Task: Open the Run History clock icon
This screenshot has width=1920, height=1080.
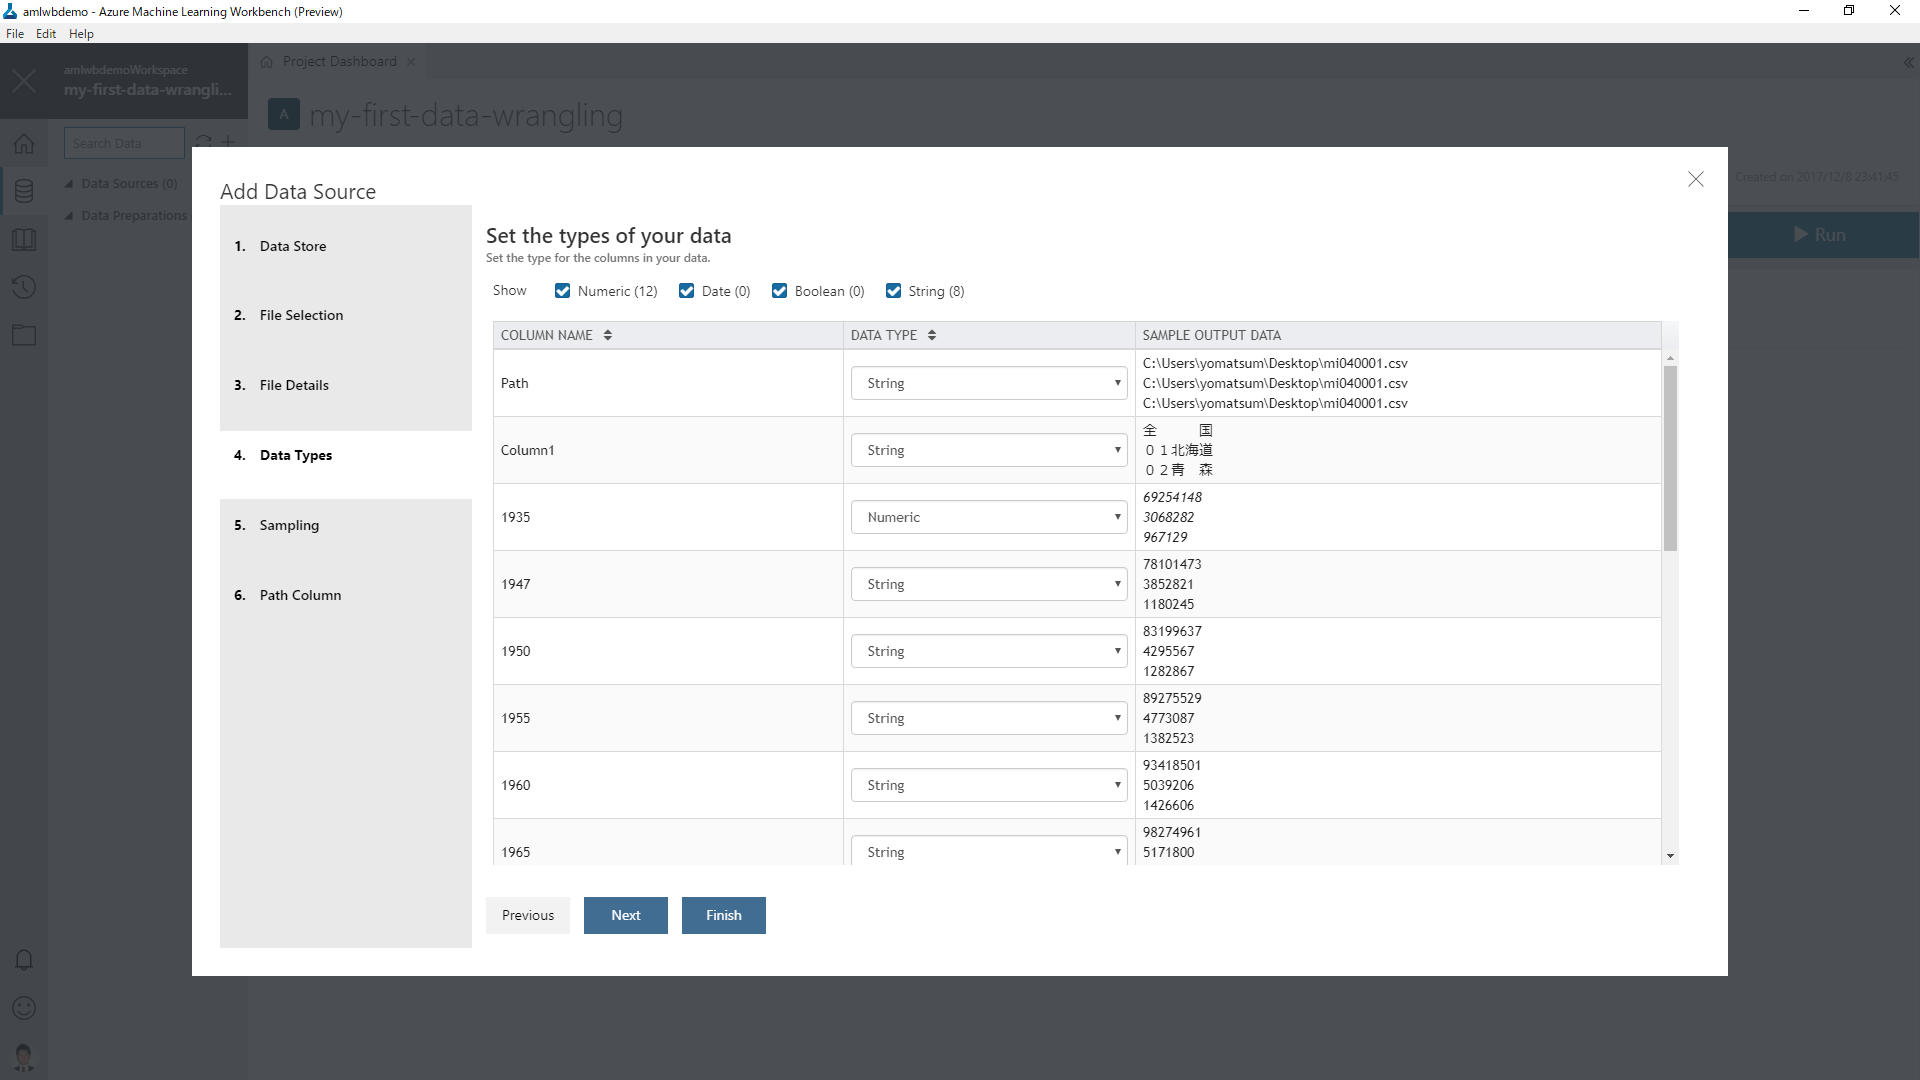Action: click(x=24, y=288)
